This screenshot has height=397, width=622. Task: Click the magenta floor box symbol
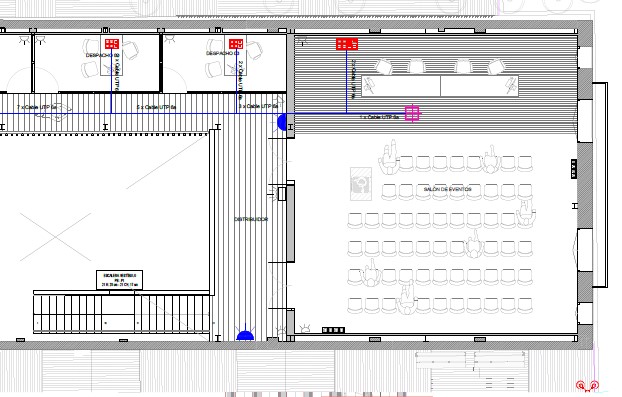(412, 113)
